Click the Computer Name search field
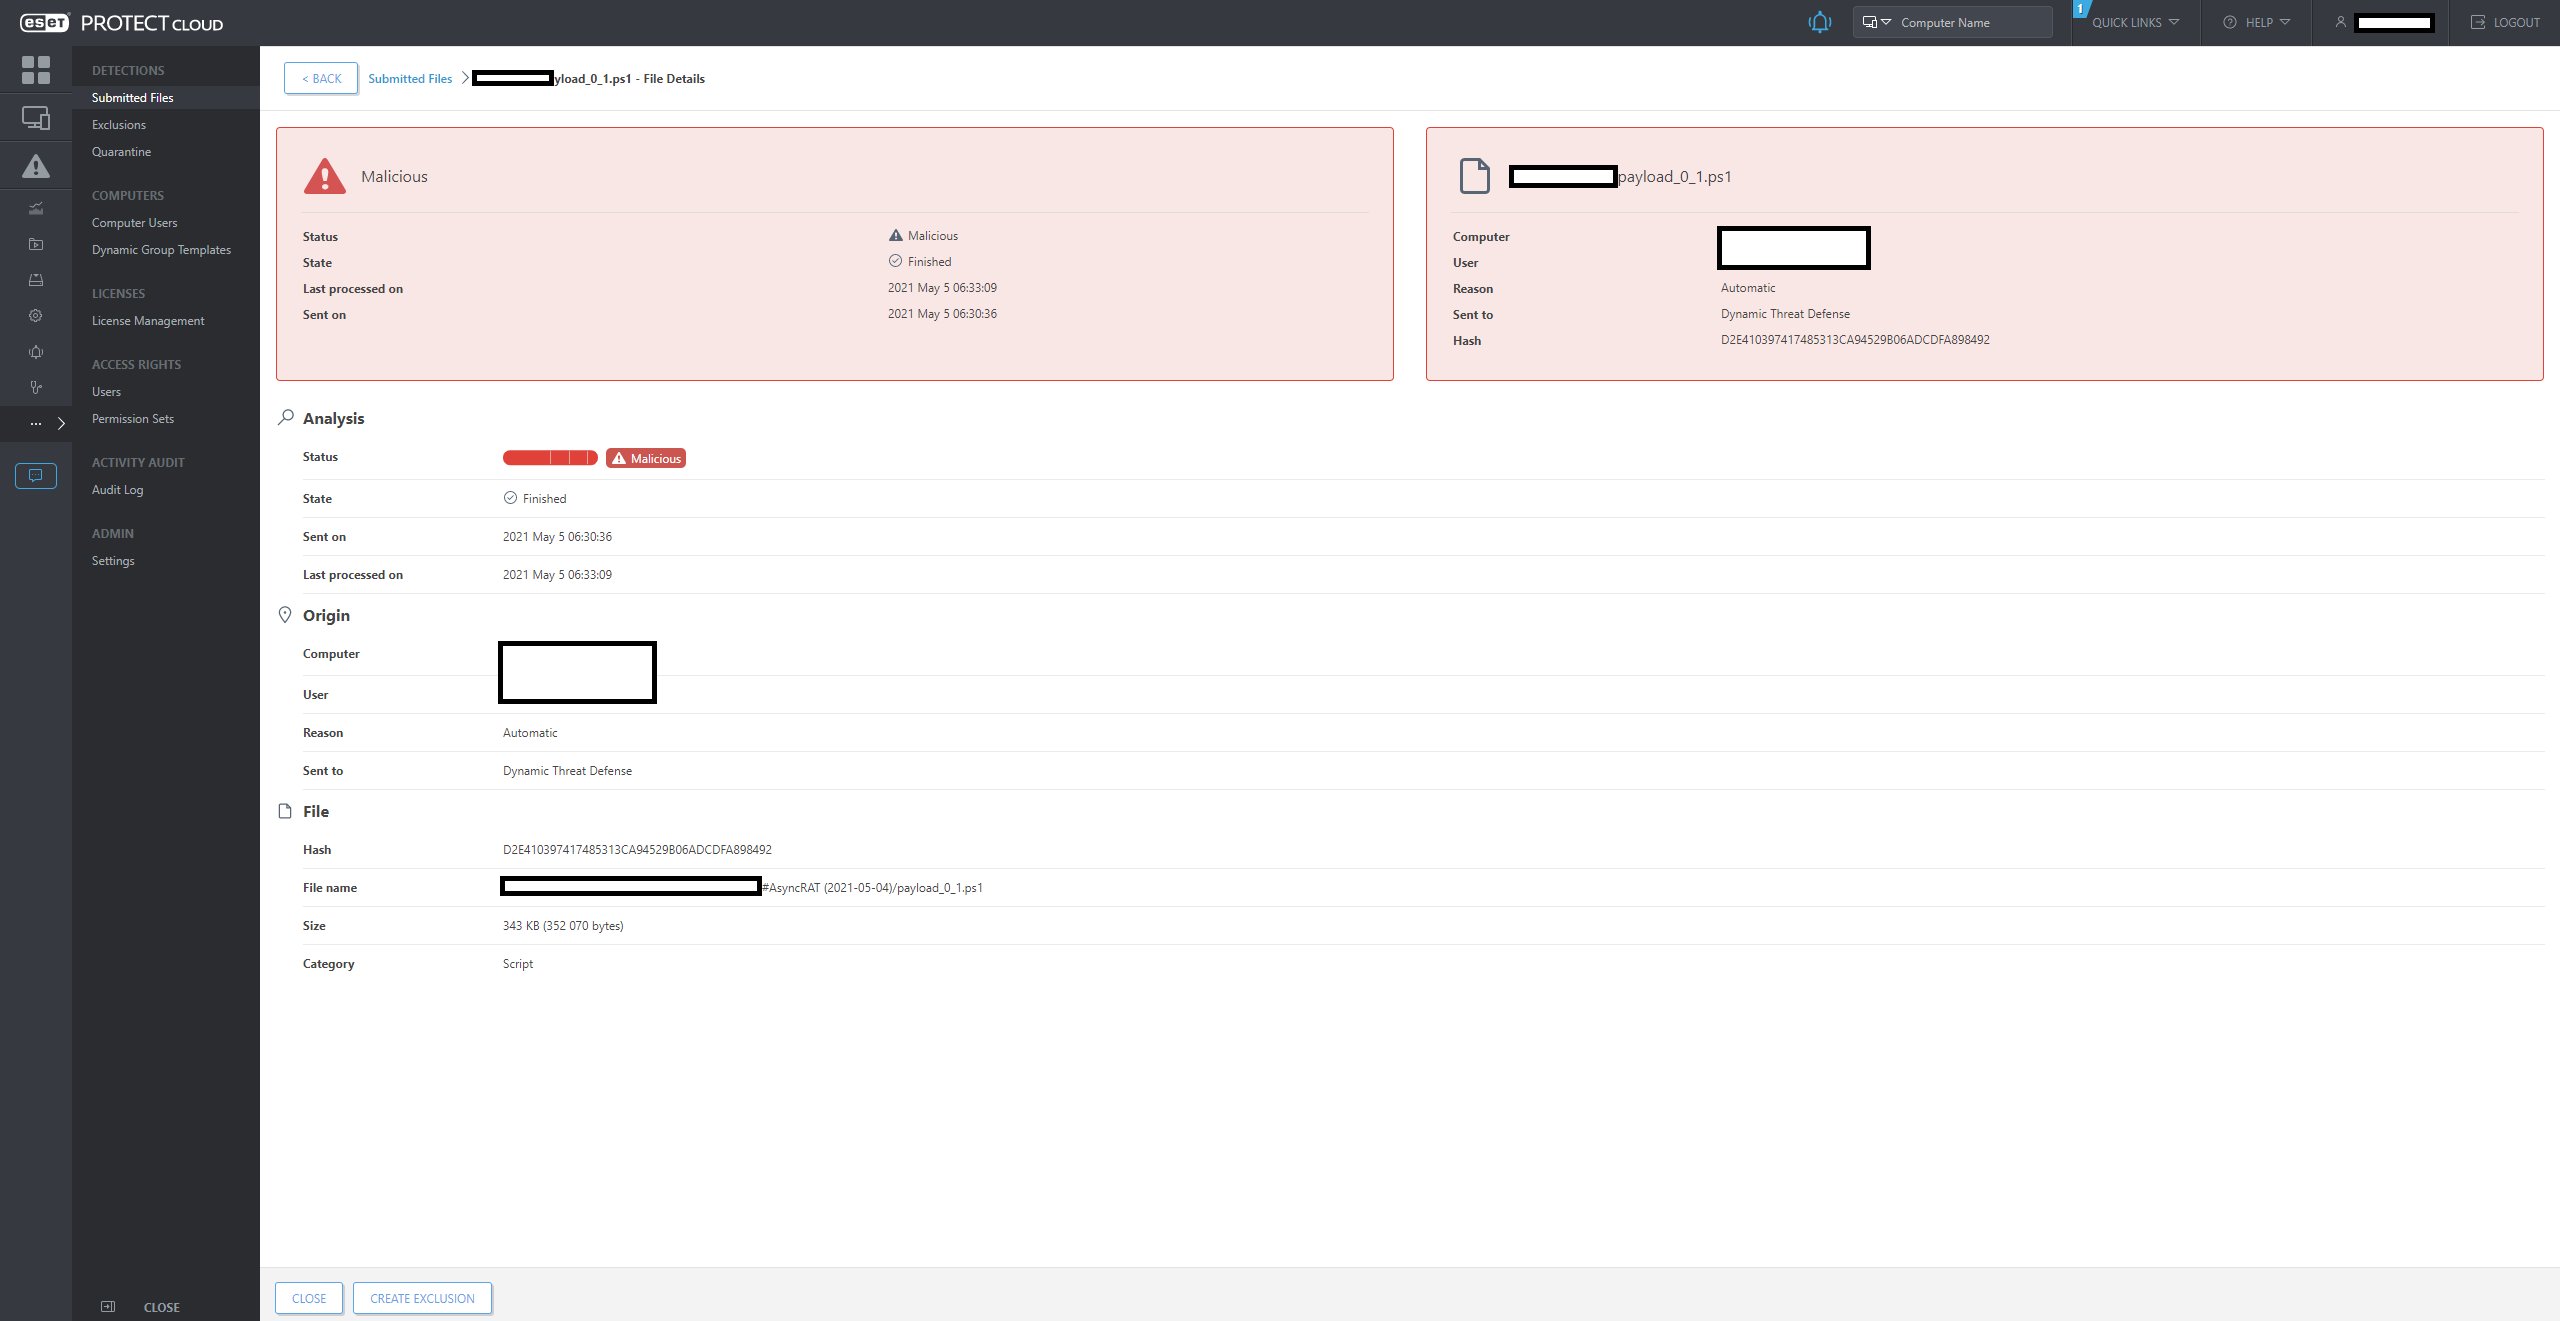Screen dimensions: 2560x1321 [x=1970, y=22]
